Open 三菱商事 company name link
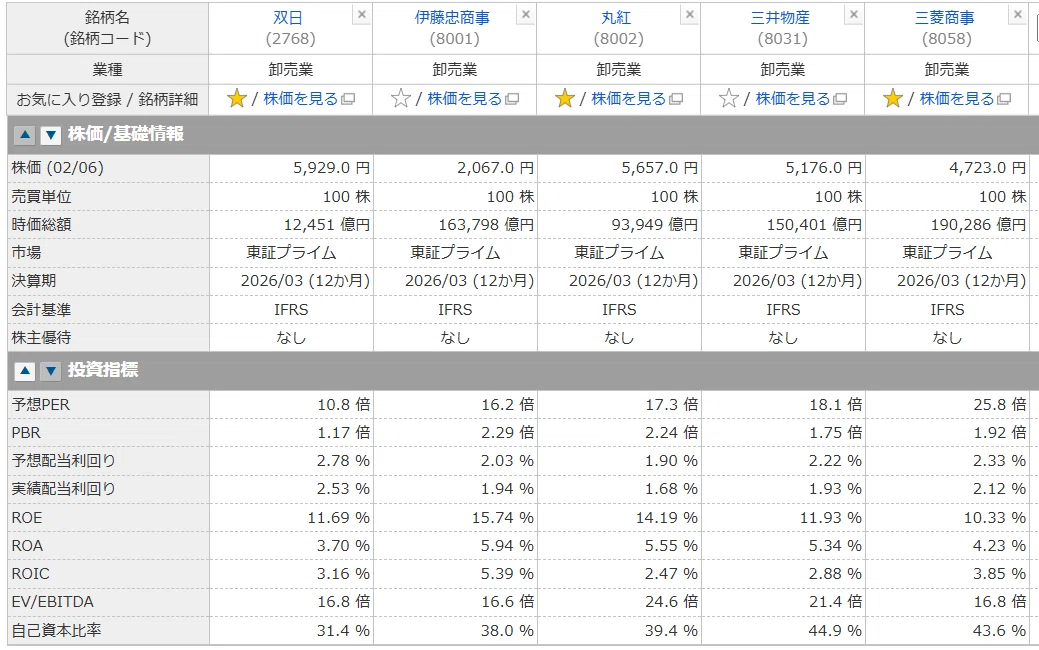This screenshot has height=650, width=1039. coord(945,18)
